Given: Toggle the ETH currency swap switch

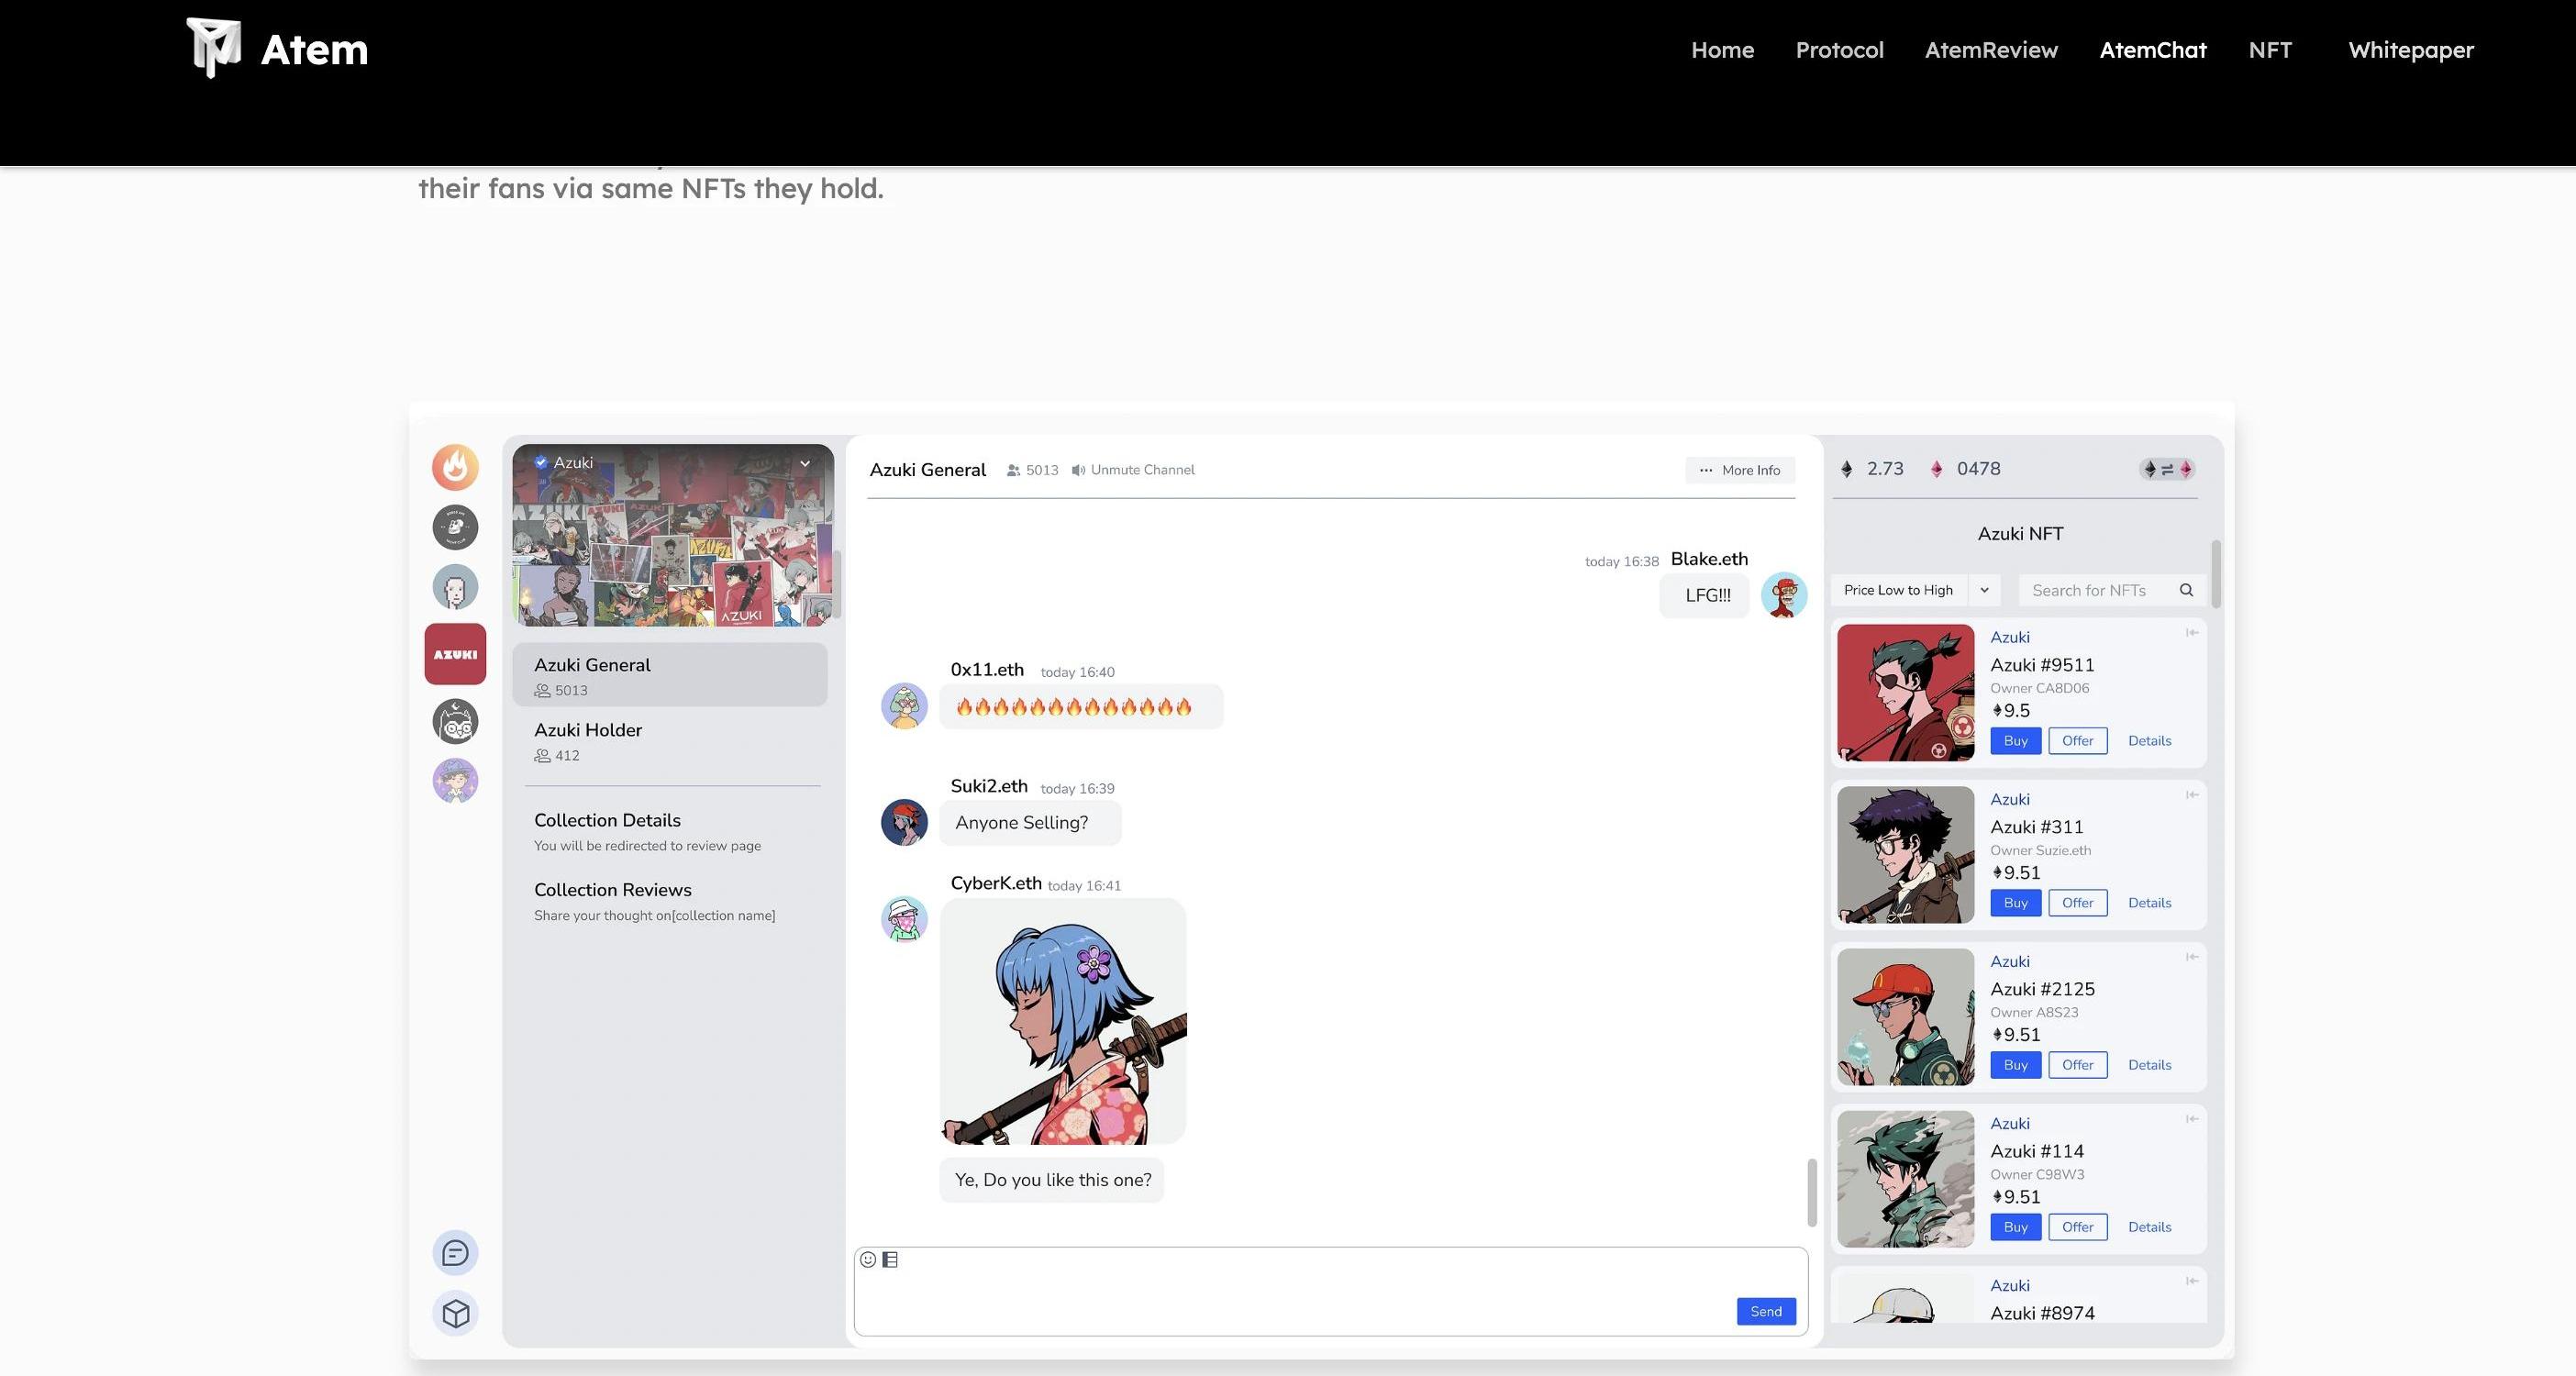Looking at the screenshot, I should click(2166, 469).
